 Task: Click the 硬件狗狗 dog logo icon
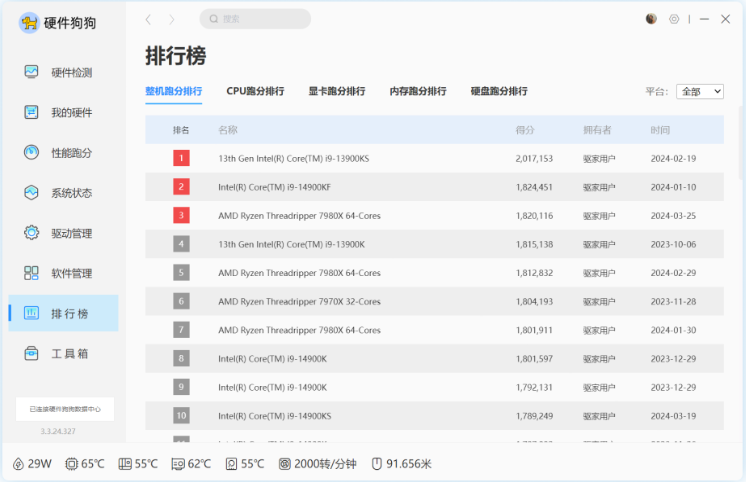point(29,22)
